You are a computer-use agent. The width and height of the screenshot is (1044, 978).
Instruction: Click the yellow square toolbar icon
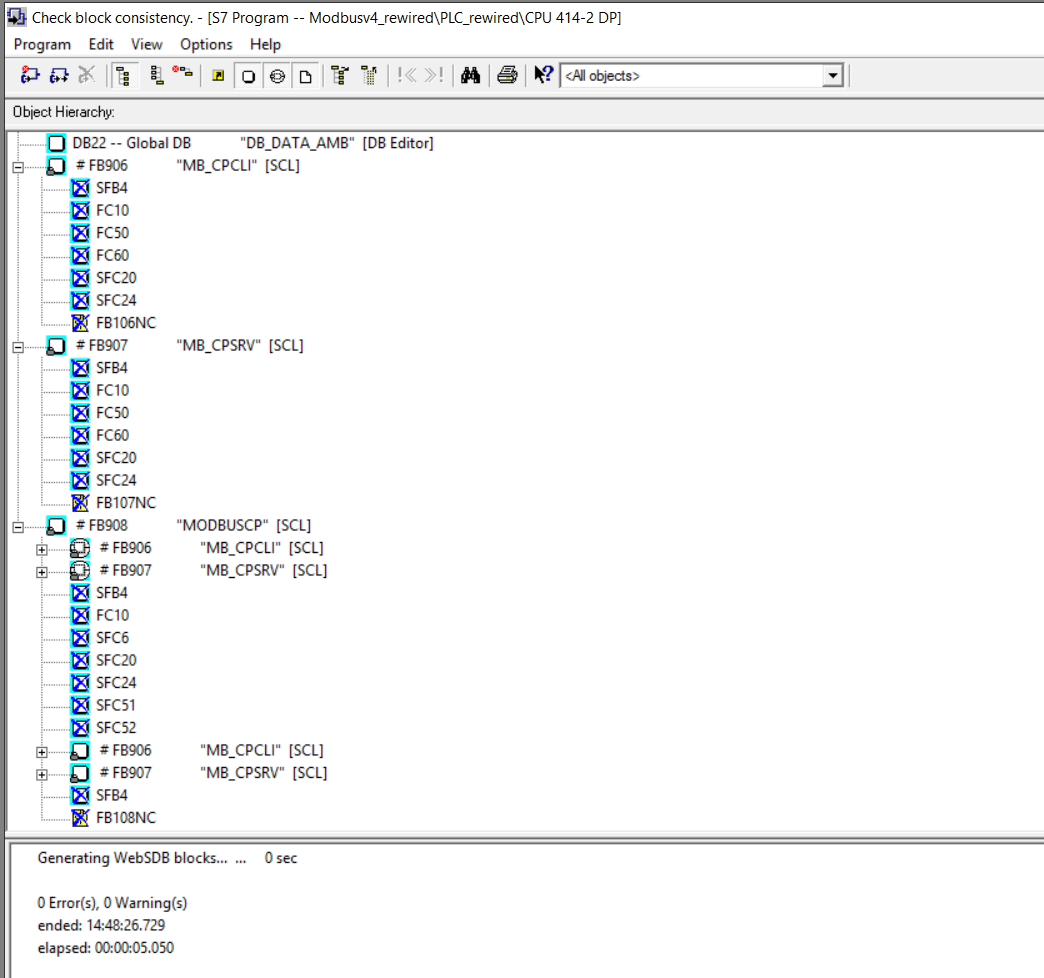[218, 76]
